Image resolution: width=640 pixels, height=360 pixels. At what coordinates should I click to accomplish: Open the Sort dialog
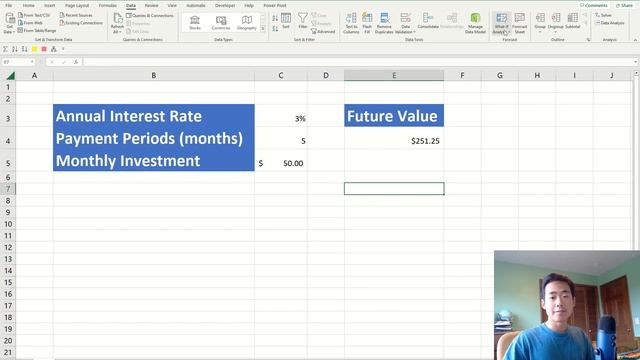(286, 21)
